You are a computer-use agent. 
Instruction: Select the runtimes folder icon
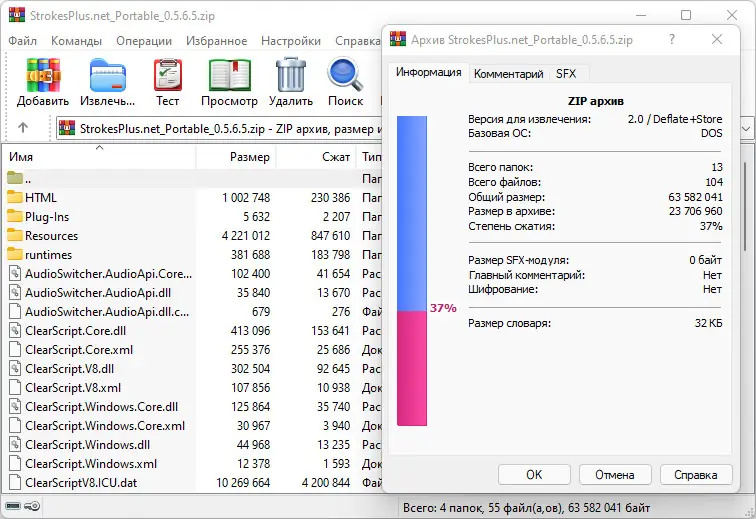pos(15,254)
